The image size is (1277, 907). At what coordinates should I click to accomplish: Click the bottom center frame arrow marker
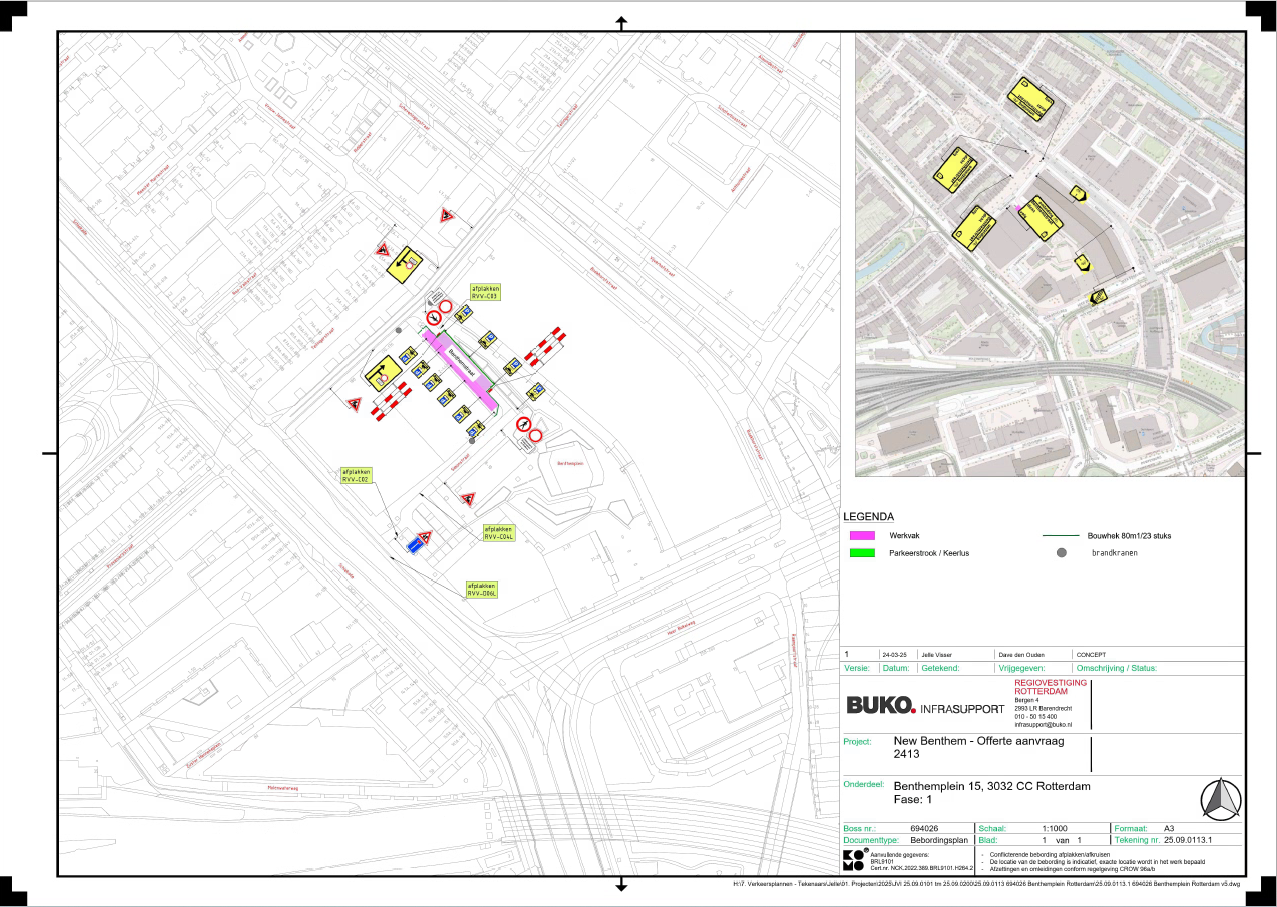[x=621, y=884]
